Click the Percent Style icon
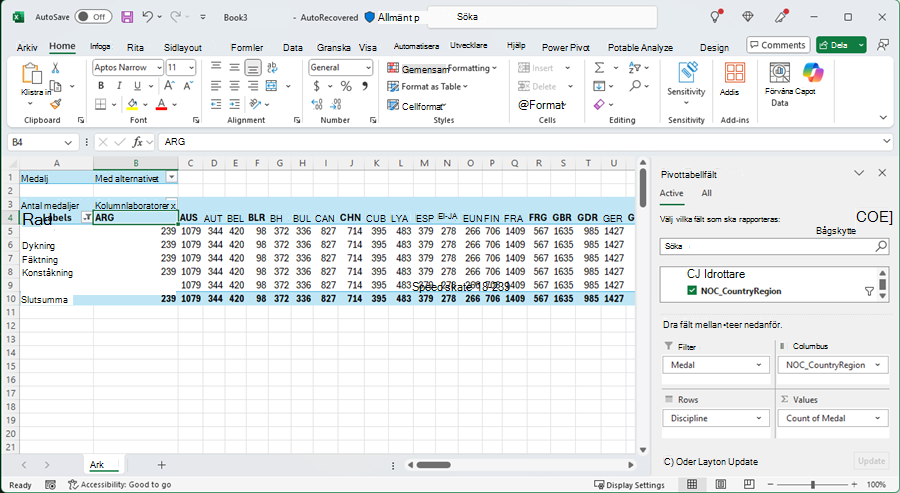The width and height of the screenshot is (900, 493). (x=346, y=86)
